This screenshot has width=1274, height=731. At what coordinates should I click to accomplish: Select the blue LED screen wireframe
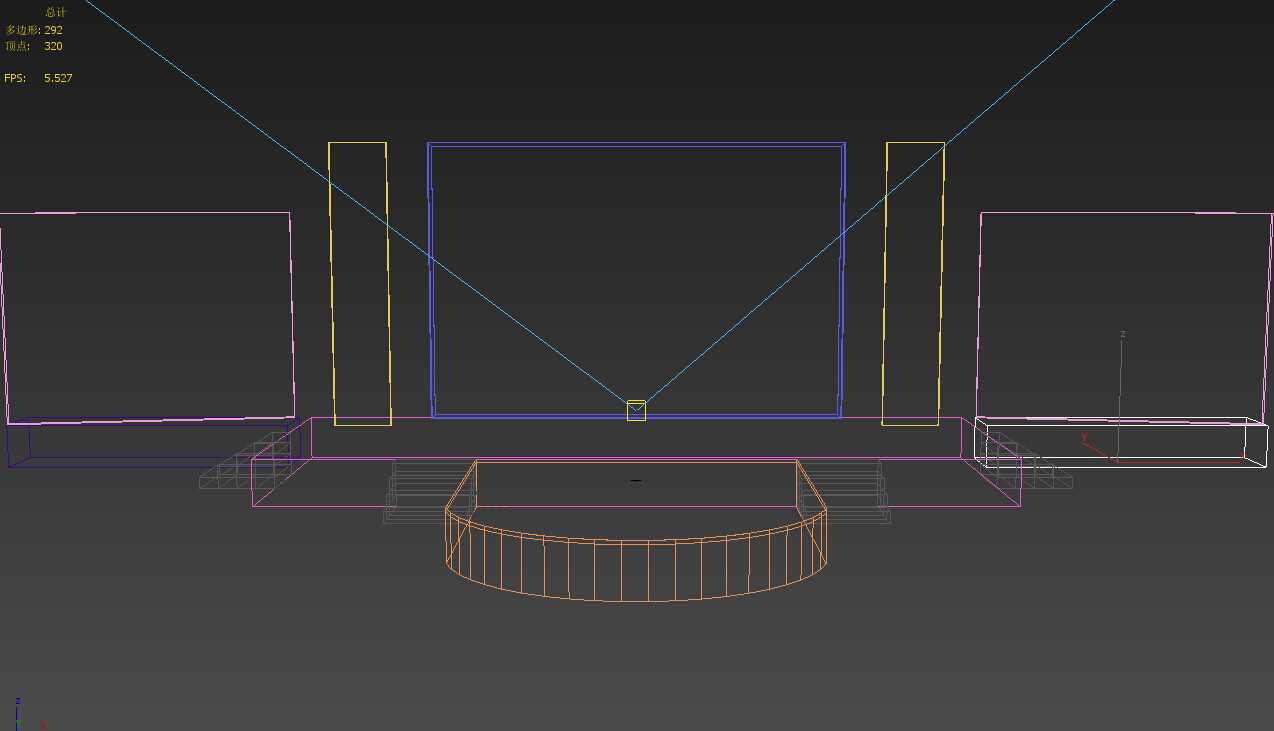(636, 145)
